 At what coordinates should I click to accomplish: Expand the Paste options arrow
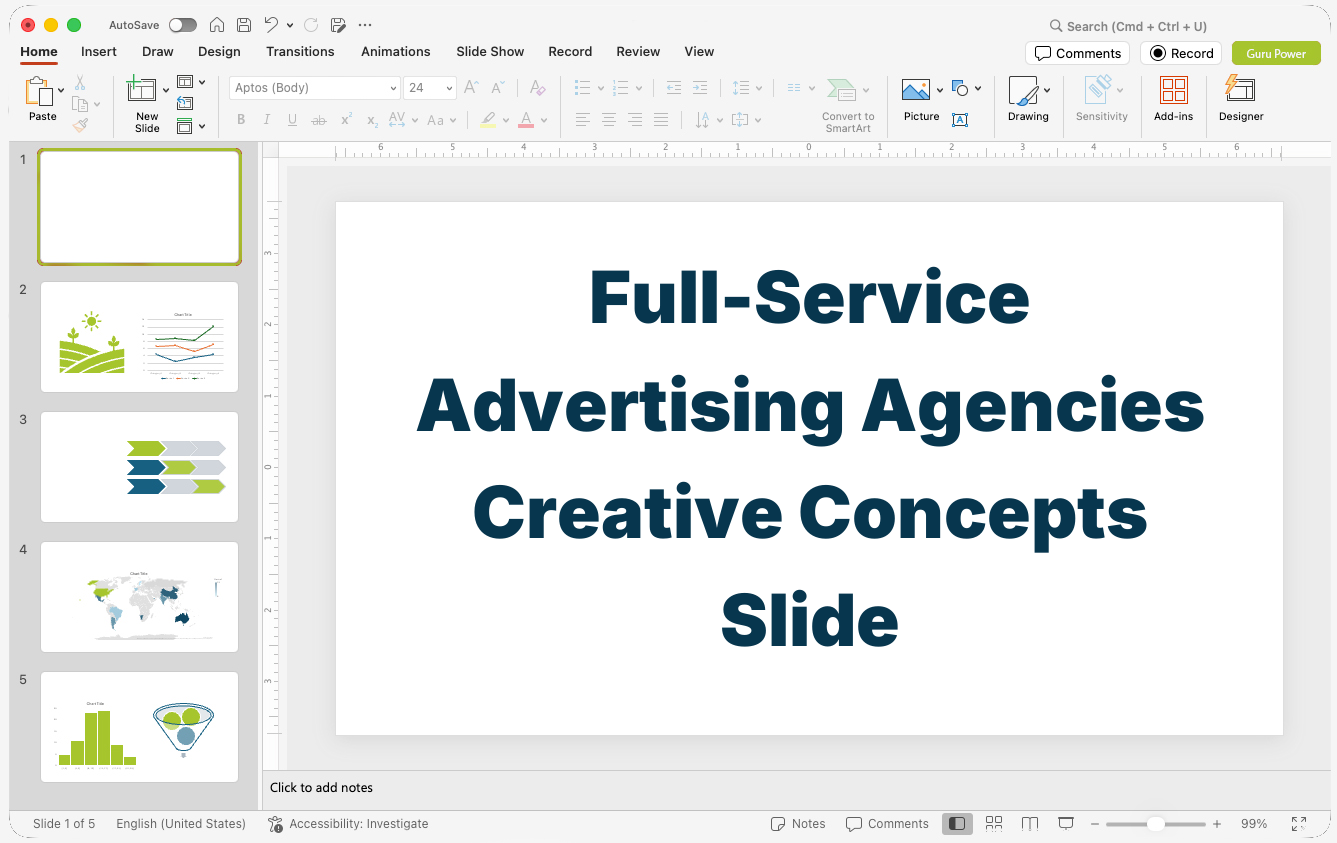point(62,90)
